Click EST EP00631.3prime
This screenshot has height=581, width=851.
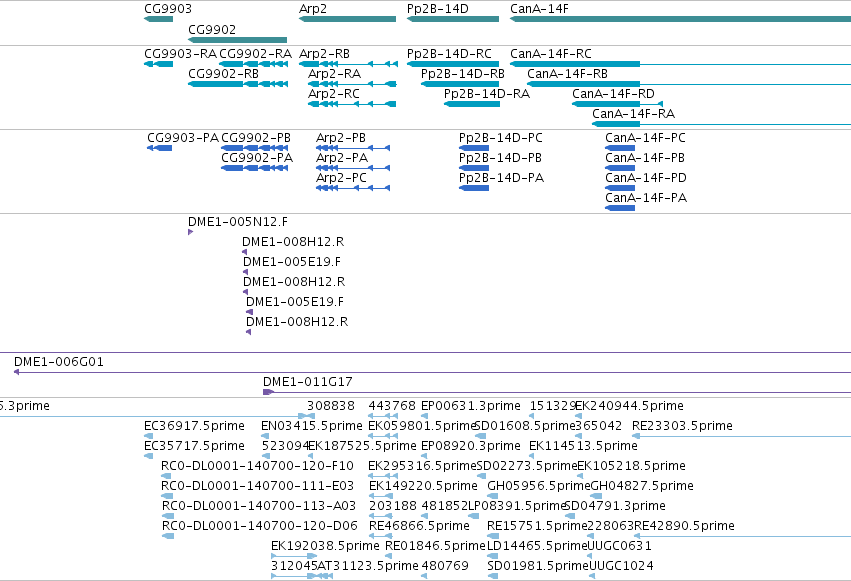pyautogui.click(x=424, y=416)
